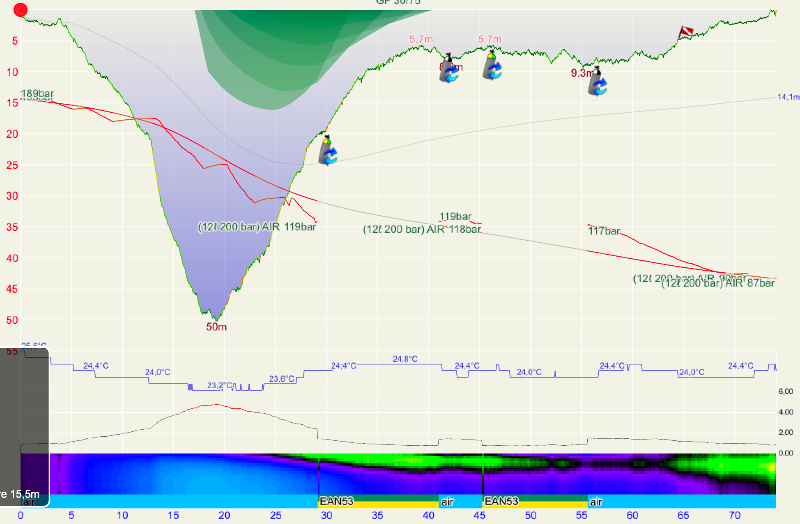
Task: Click the 50m maximum depth label
Action: tap(216, 327)
